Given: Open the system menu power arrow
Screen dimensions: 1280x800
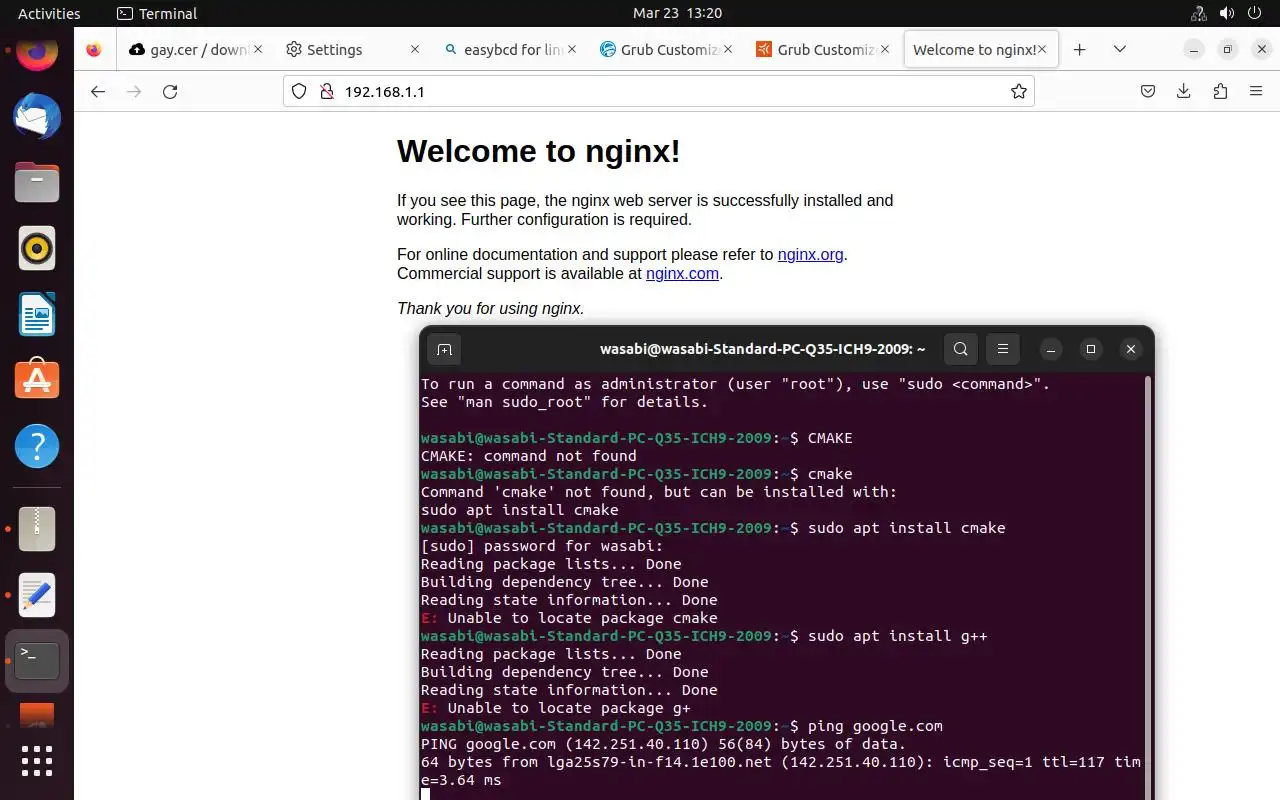Looking at the screenshot, I should [1255, 14].
